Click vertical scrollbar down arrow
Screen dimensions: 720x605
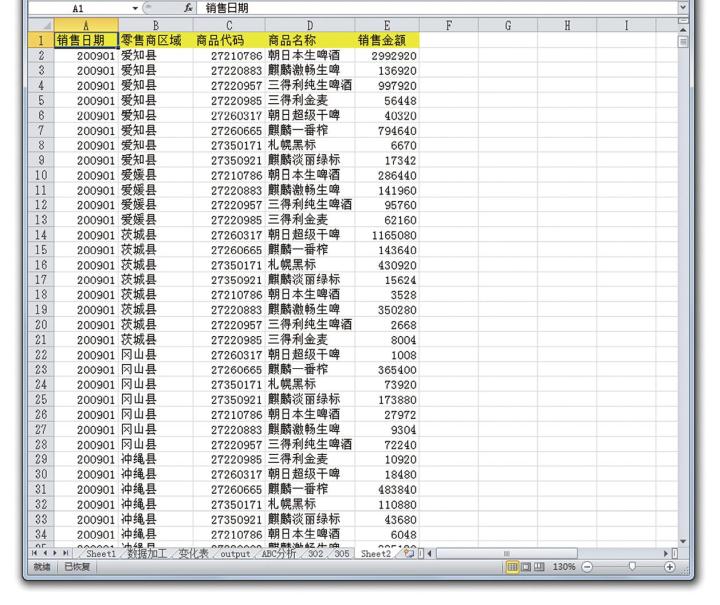[x=683, y=542]
